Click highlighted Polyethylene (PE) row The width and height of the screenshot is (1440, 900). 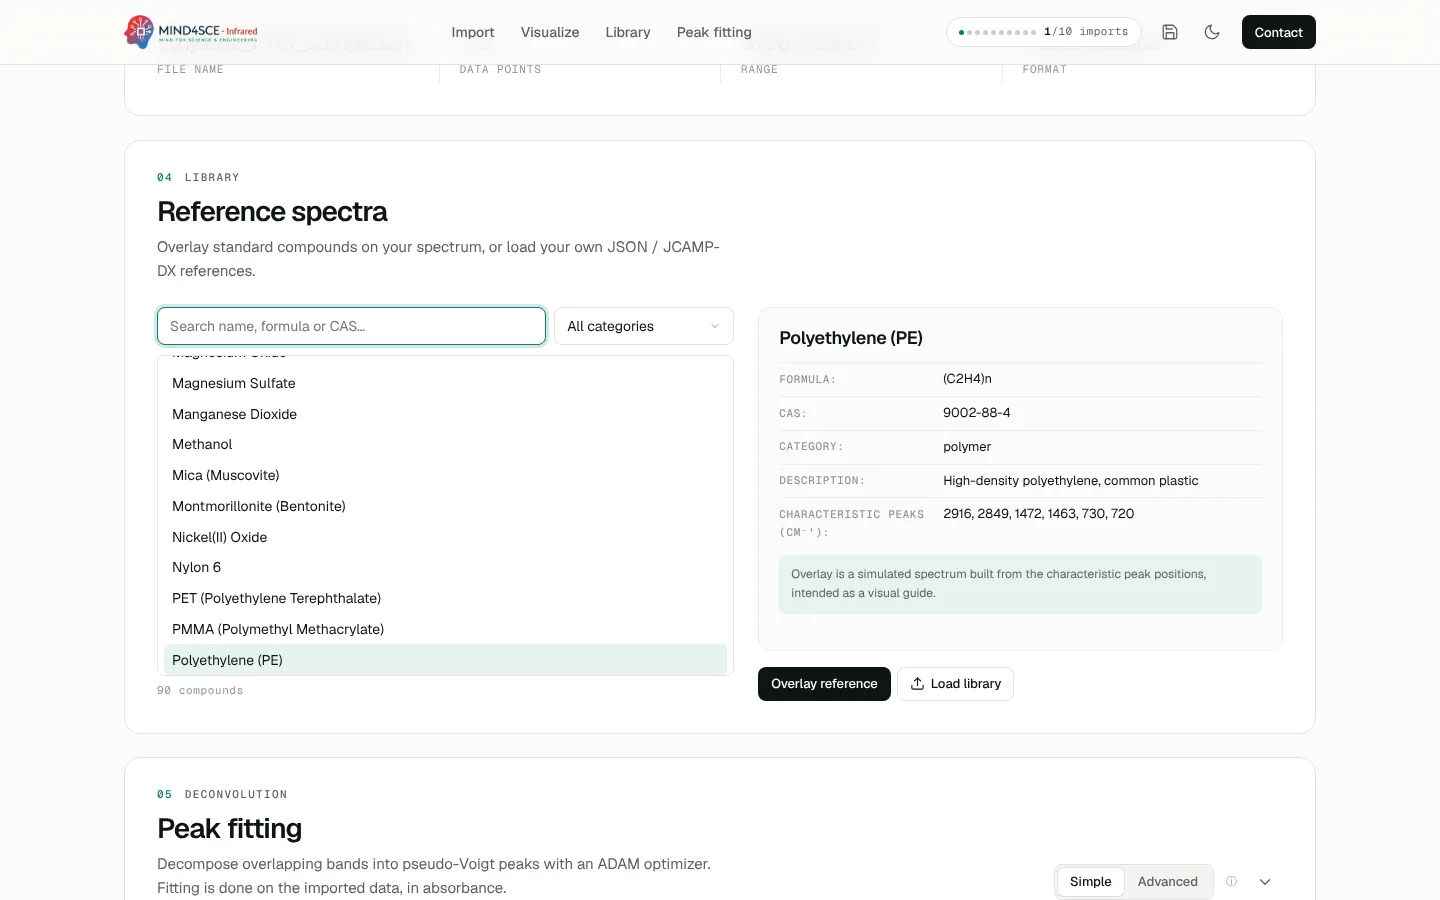click(445, 660)
